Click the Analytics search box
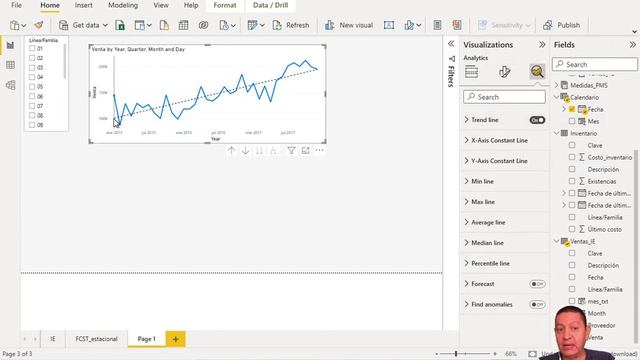The width and height of the screenshot is (640, 360). coord(504,97)
